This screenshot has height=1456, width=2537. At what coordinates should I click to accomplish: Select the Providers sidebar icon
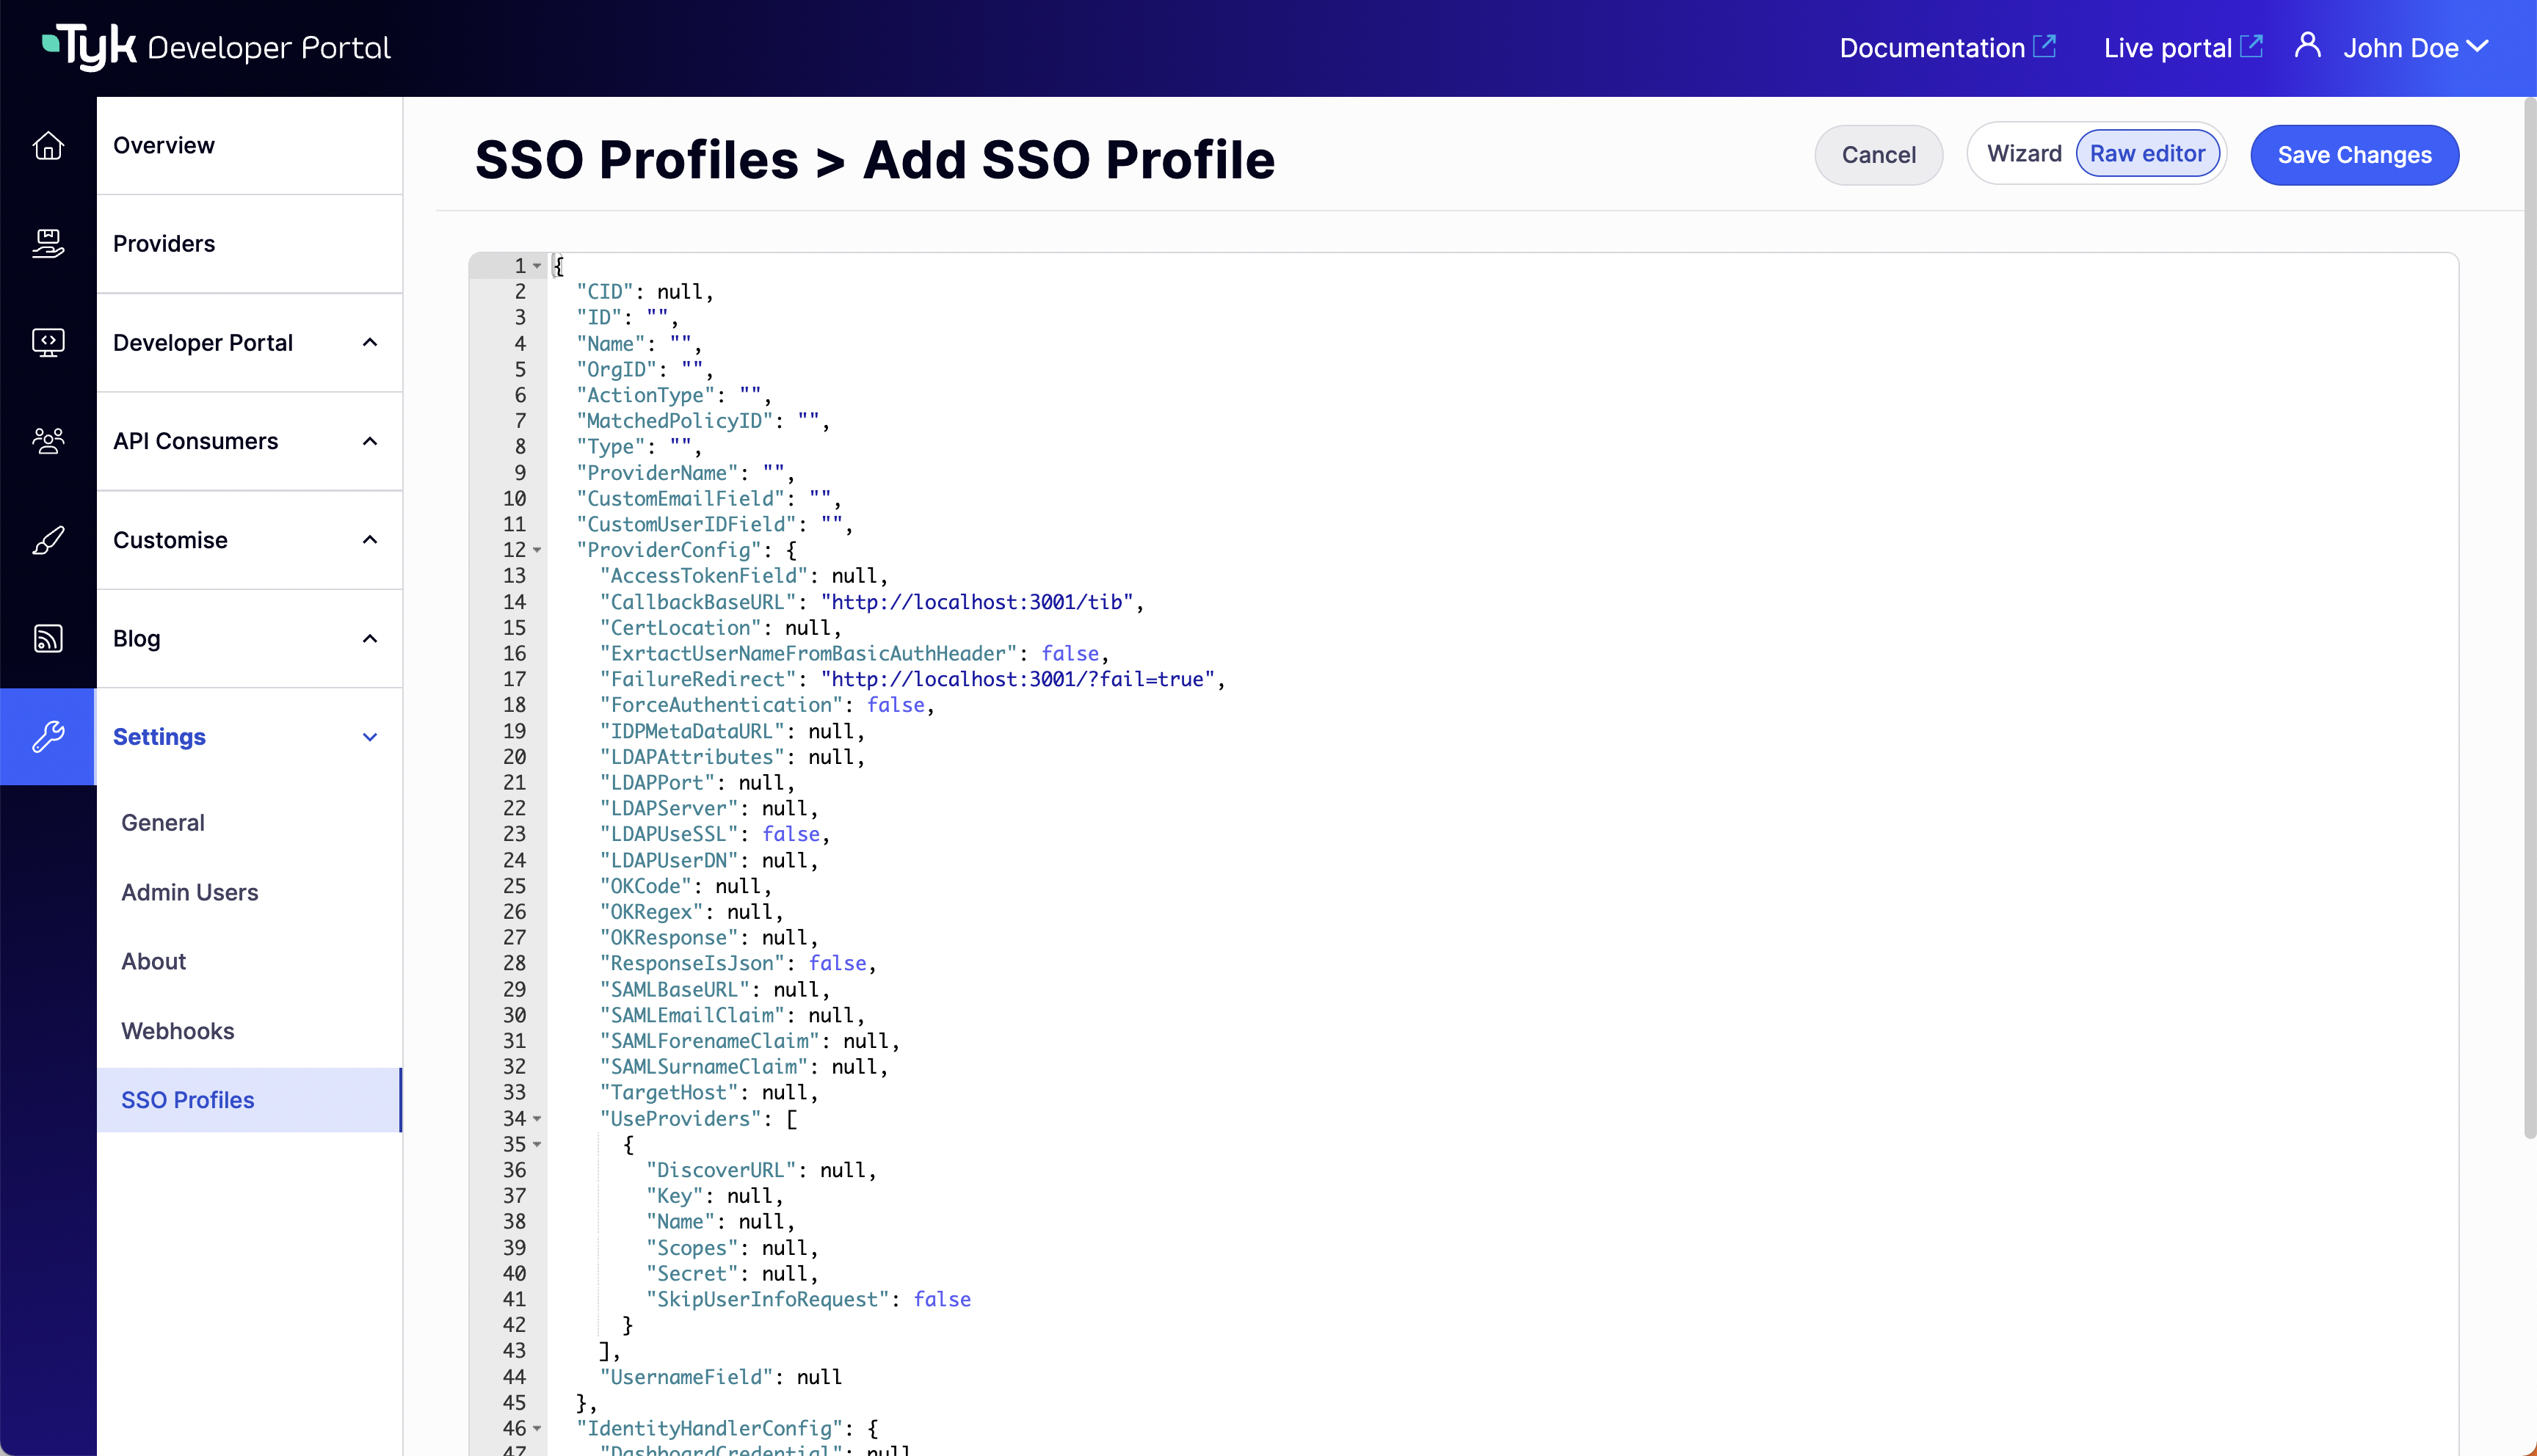(48, 243)
